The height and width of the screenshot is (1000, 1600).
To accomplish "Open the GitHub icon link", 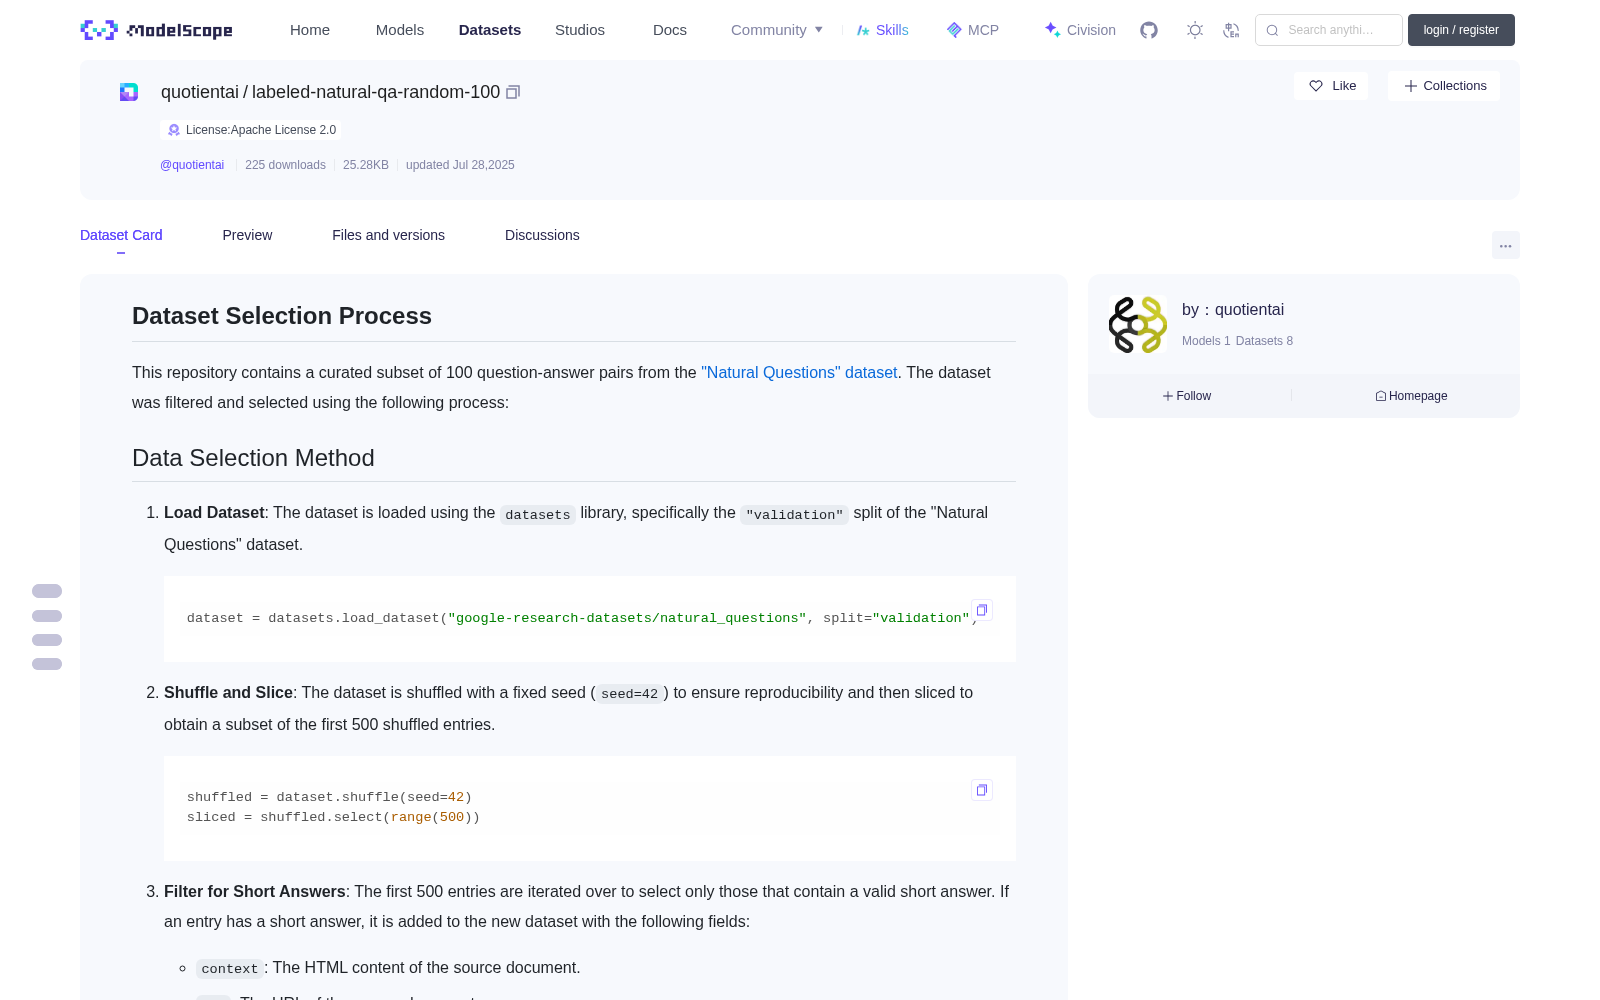I will (1149, 30).
